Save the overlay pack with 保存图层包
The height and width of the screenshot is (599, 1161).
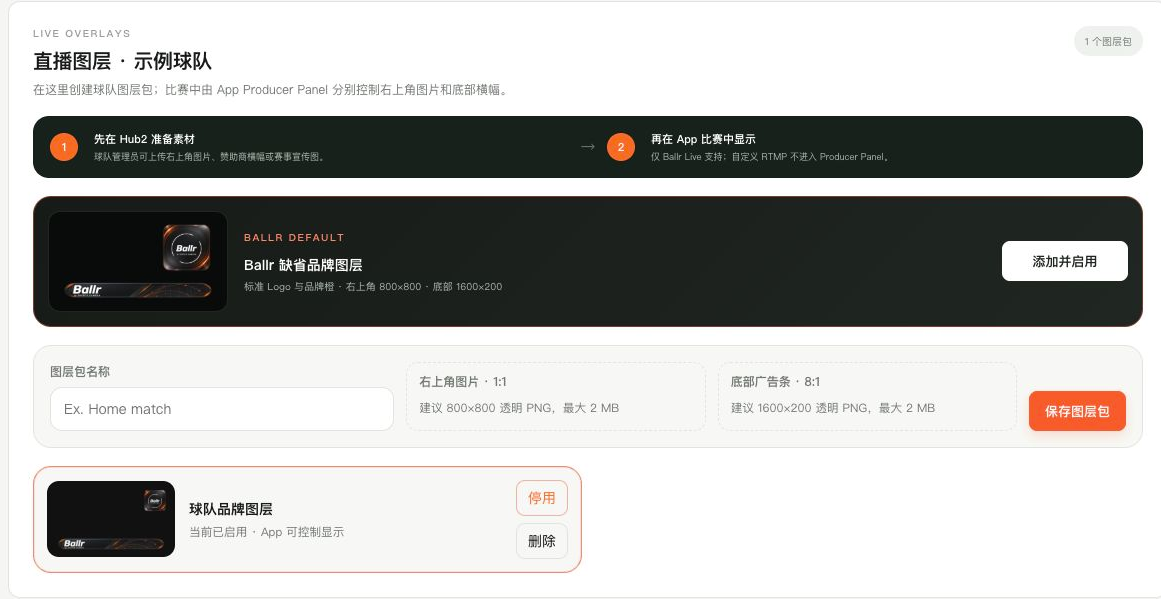coord(1077,411)
